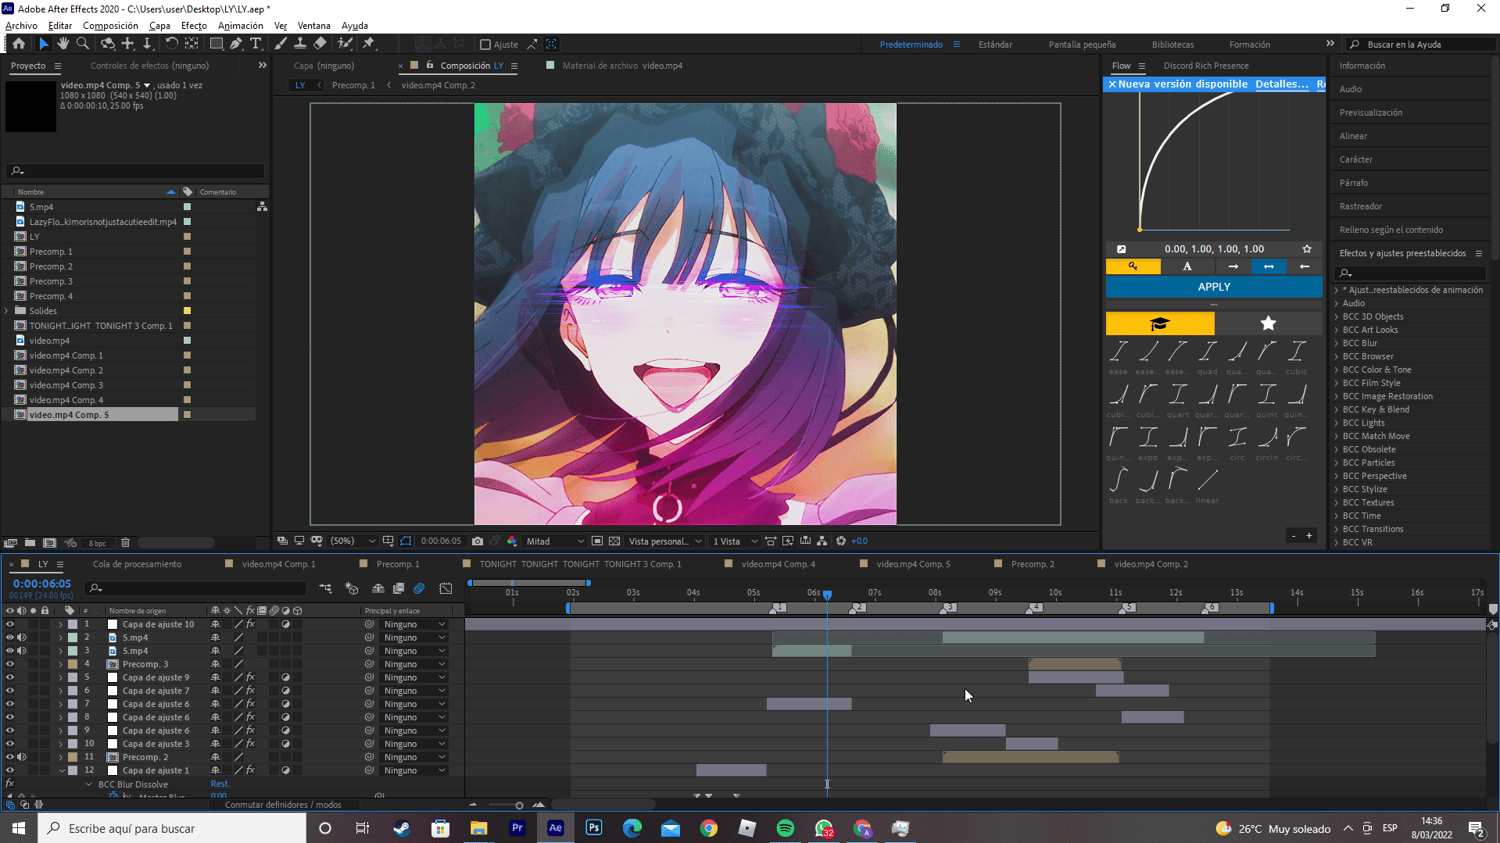Screen dimensions: 1500x843
Task: Open the Graph Editor in timeline
Action: coord(446,589)
